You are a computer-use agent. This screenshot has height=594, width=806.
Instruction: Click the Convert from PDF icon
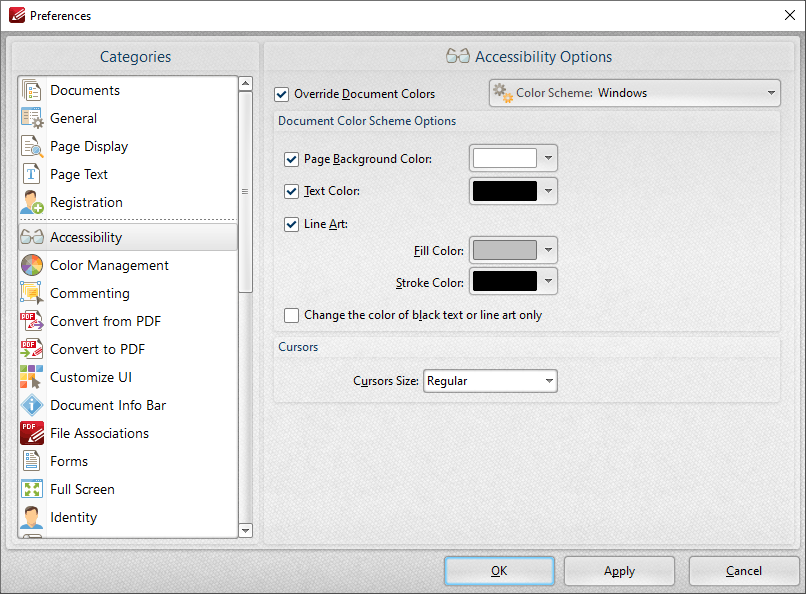(32, 321)
